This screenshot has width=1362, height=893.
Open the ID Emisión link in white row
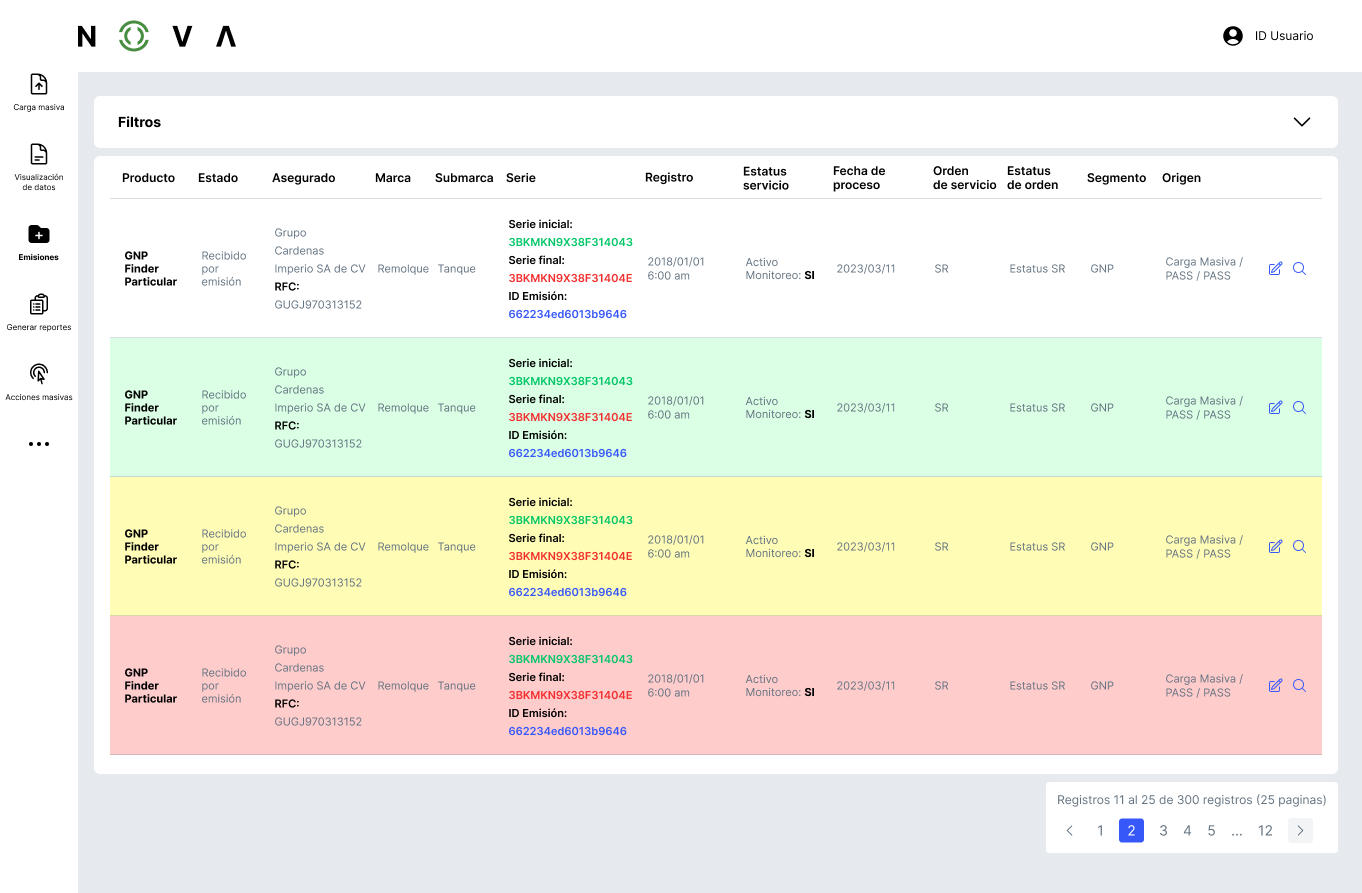click(567, 314)
